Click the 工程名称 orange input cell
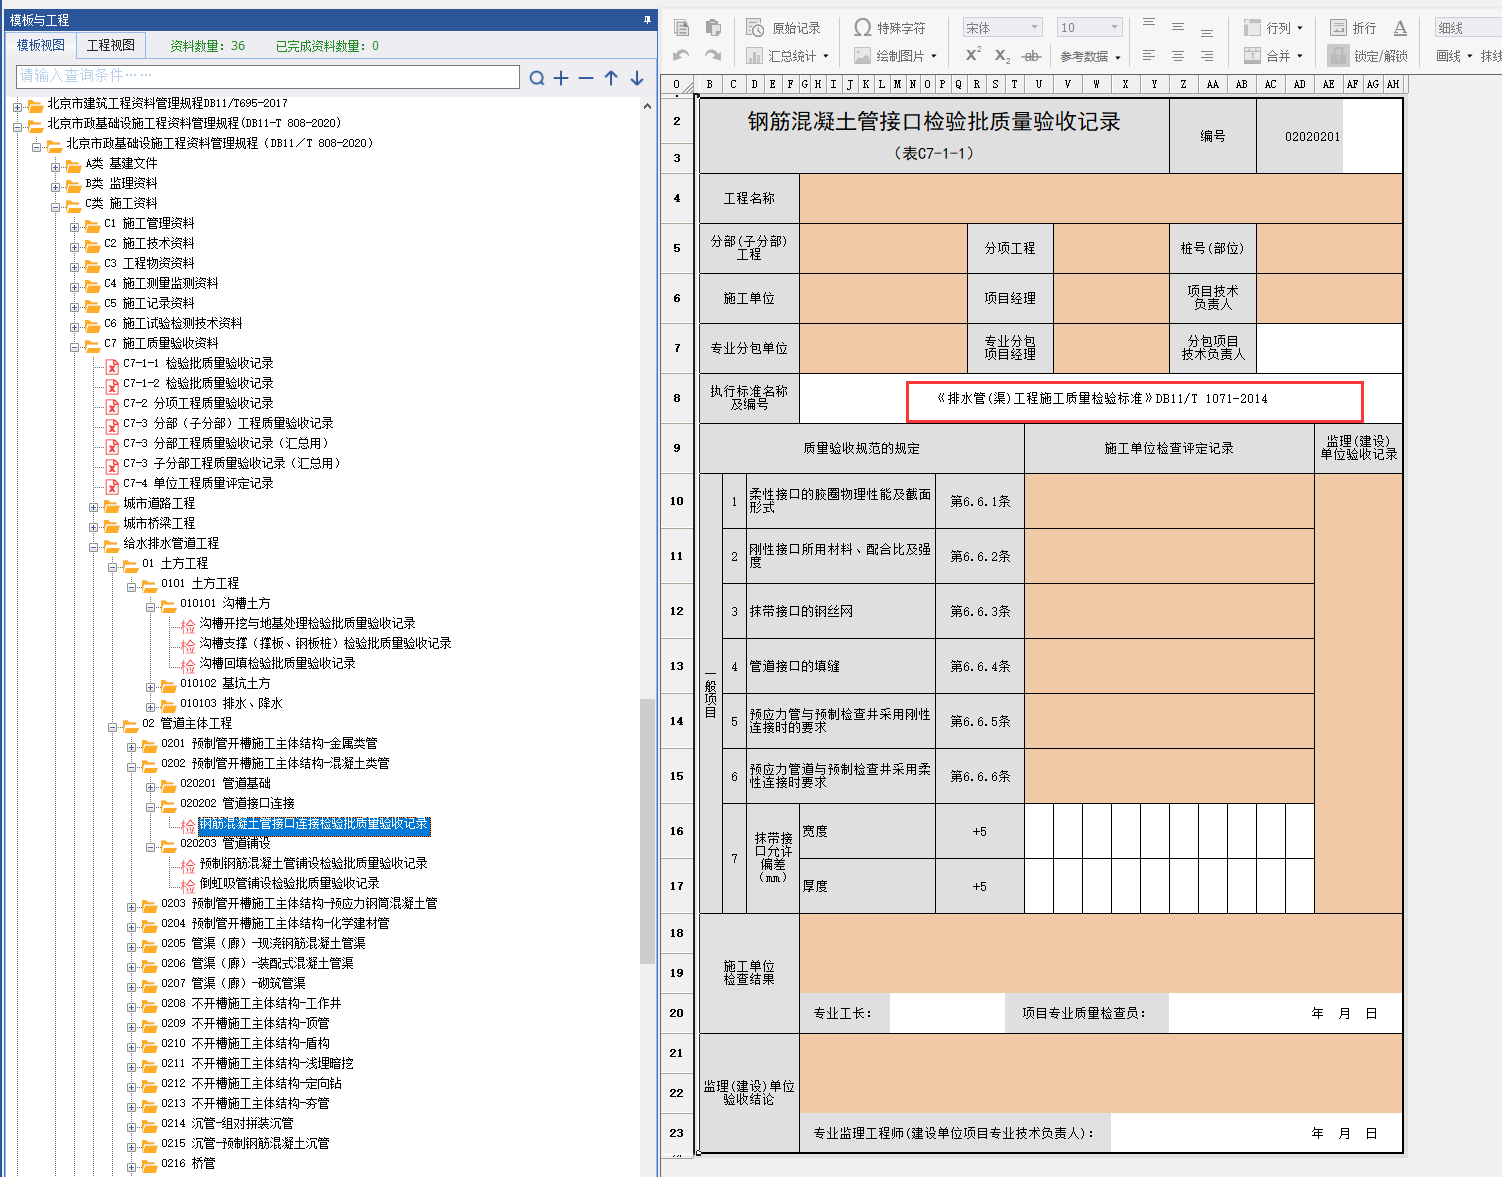 coord(1100,198)
